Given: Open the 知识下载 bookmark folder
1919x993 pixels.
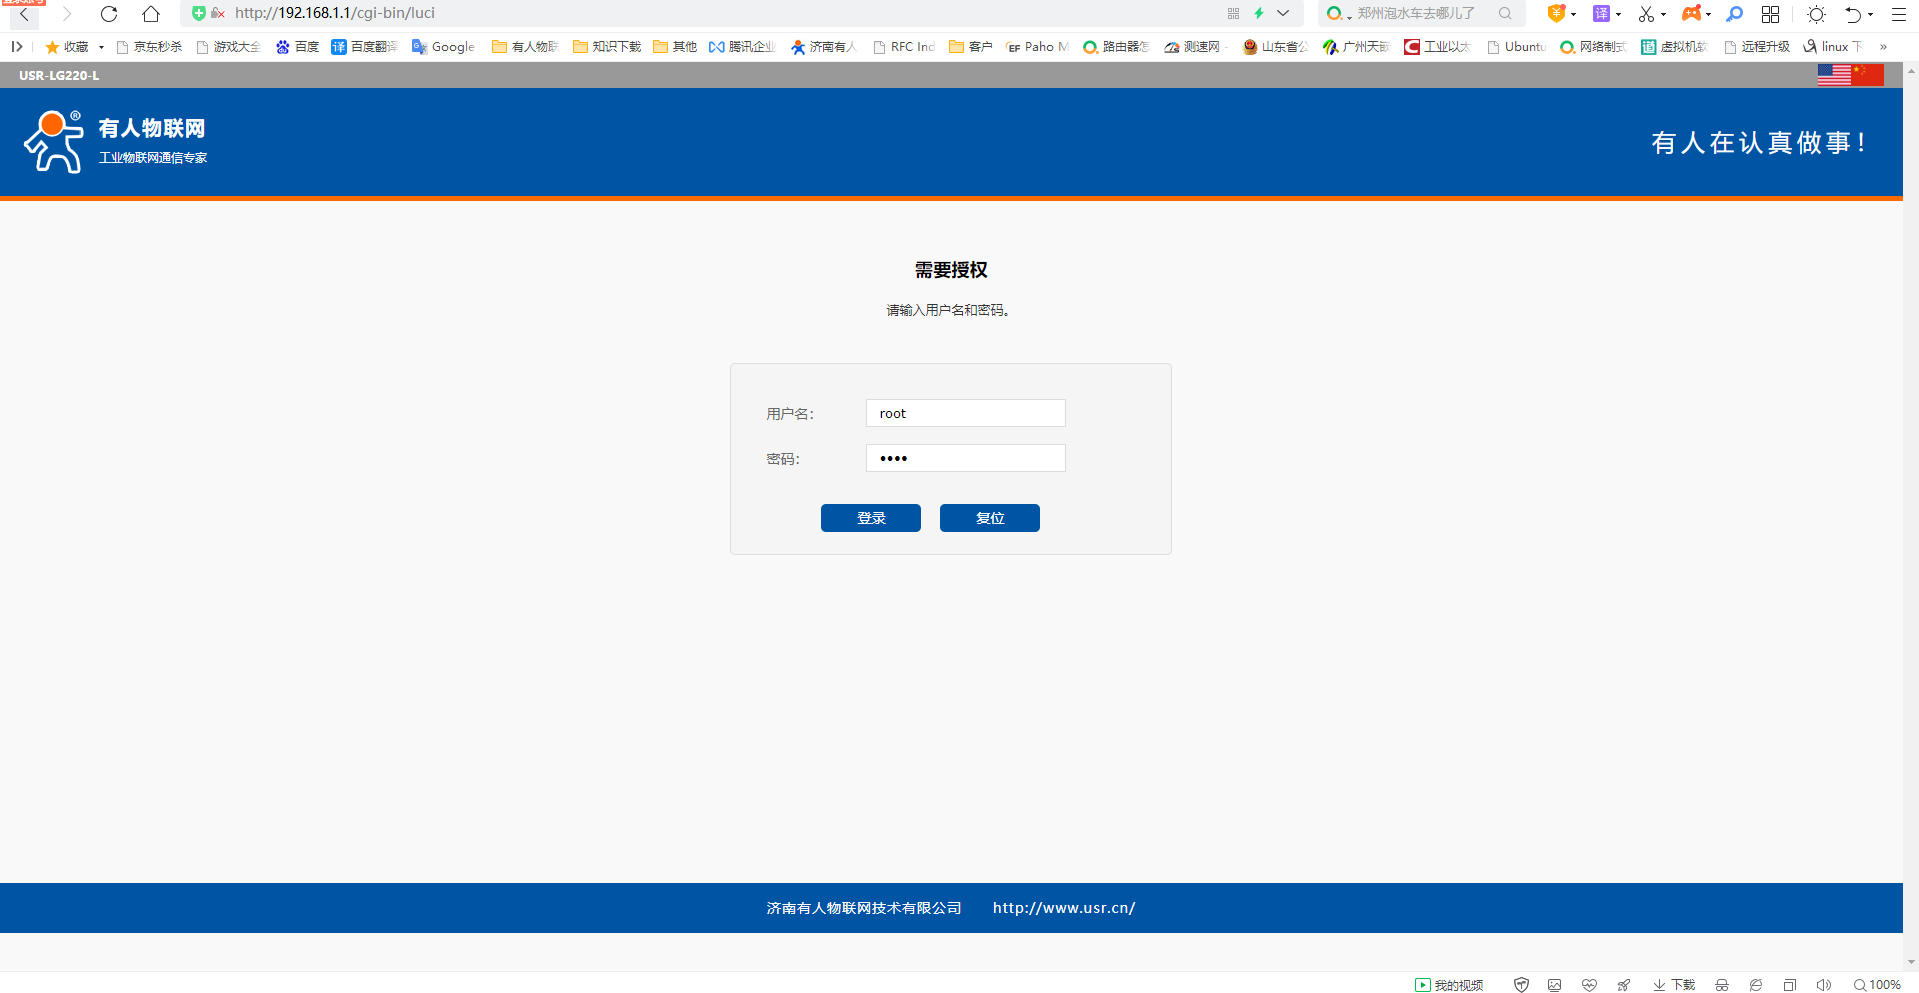Looking at the screenshot, I should tap(607, 47).
